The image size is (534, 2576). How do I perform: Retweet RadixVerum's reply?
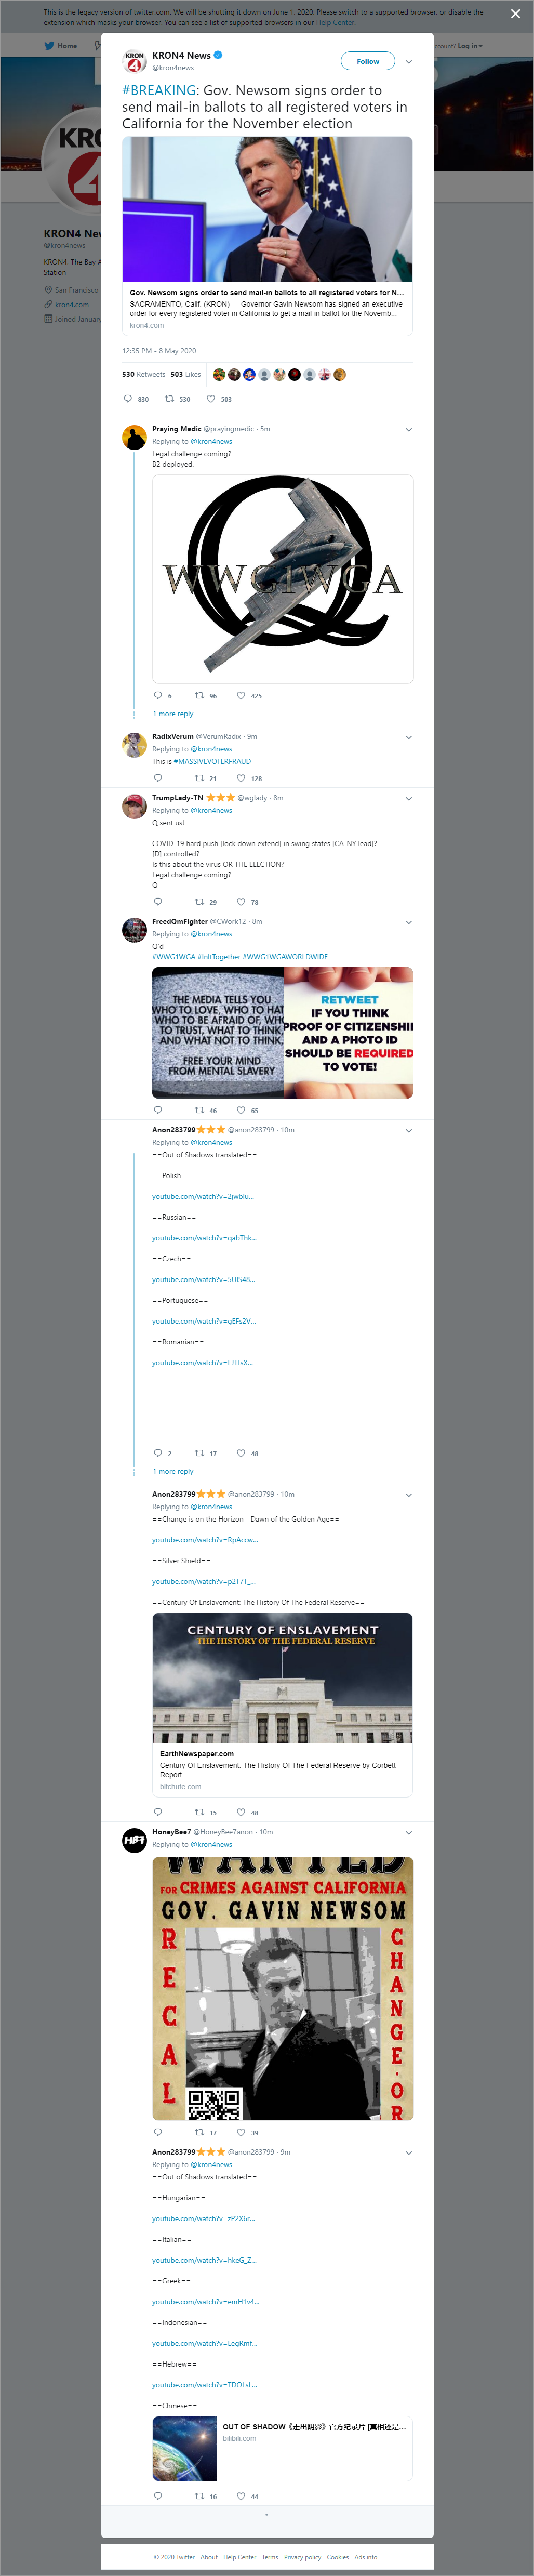pos(199,777)
